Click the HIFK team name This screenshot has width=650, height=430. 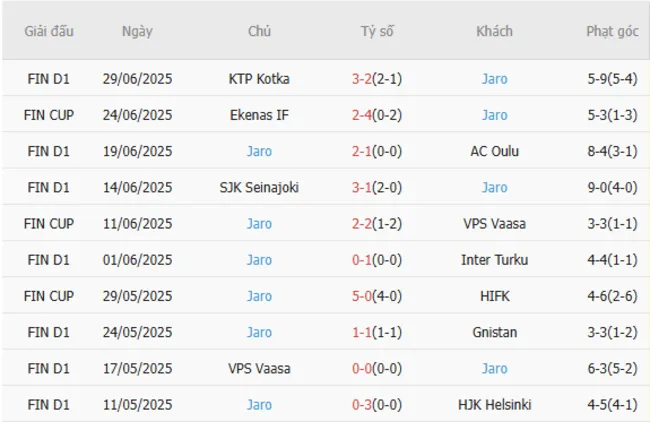(494, 296)
